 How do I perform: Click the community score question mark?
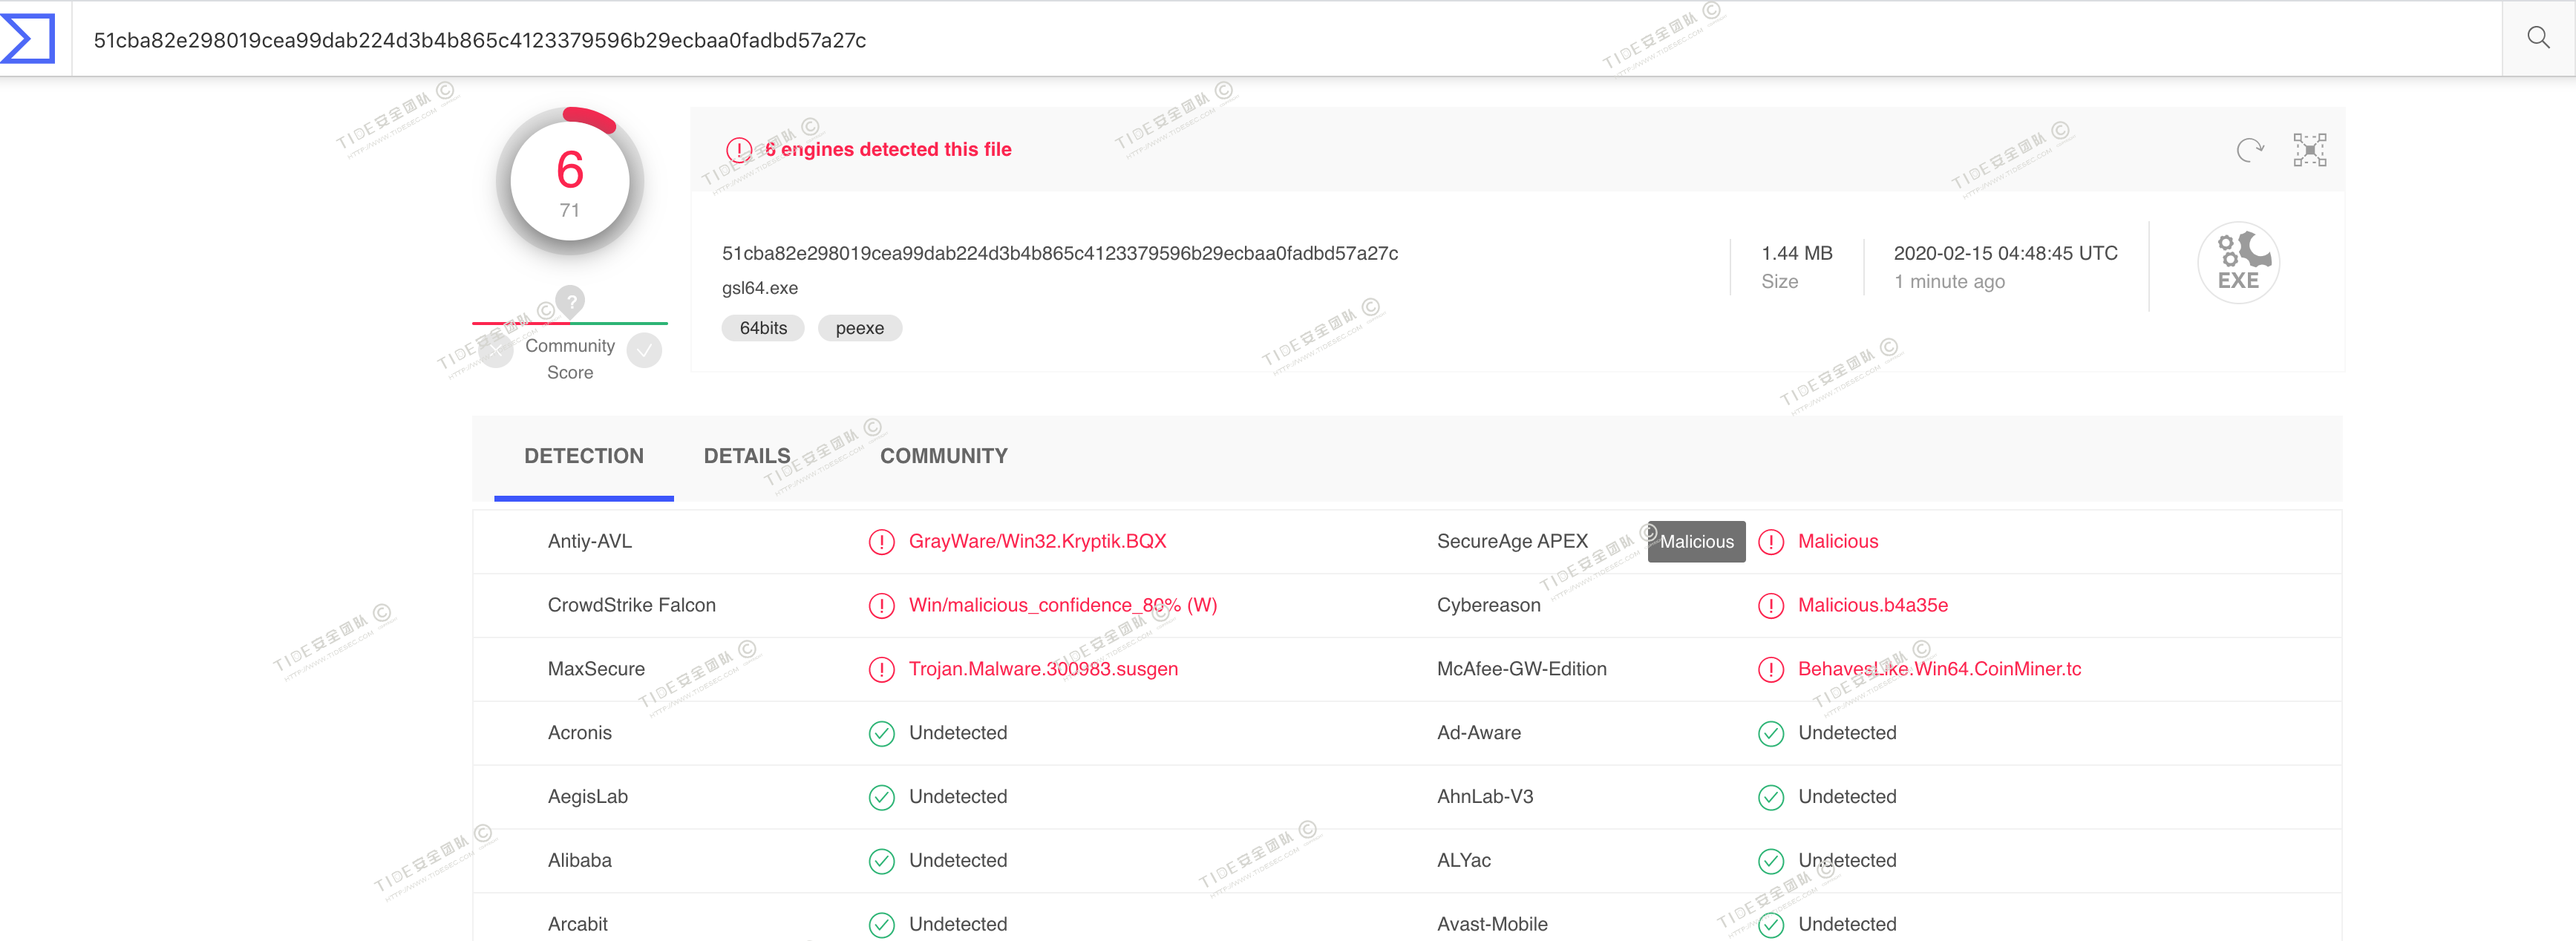[570, 300]
